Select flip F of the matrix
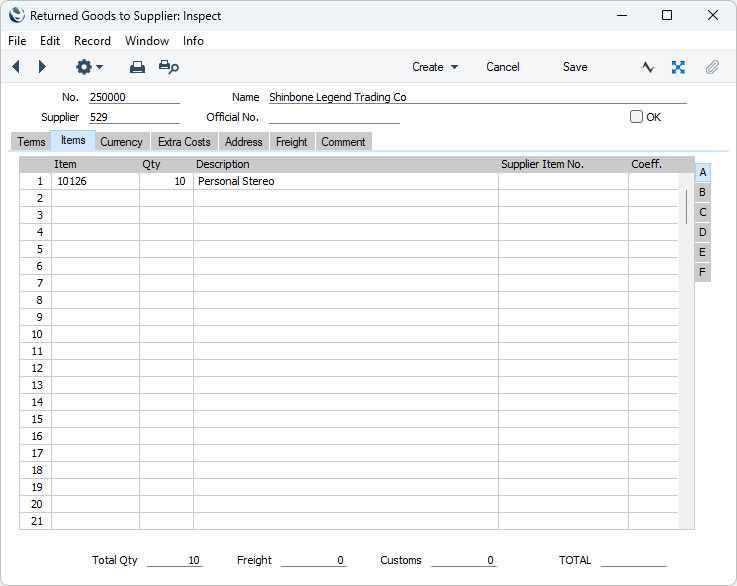This screenshot has width=737, height=586. coord(702,272)
